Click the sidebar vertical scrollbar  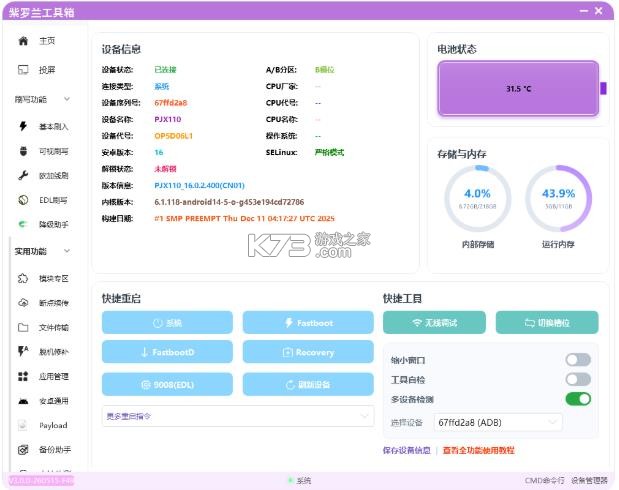coord(10,355)
